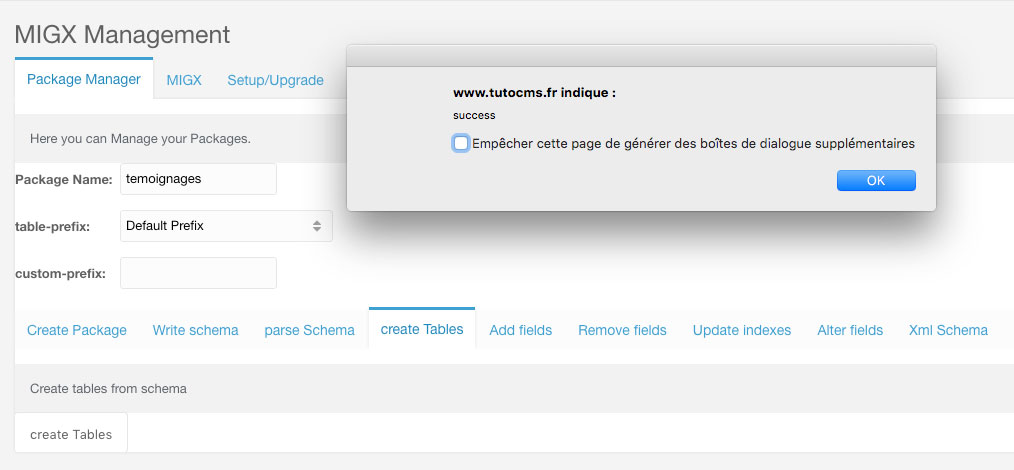Select the Add fields tab

[x=521, y=330]
